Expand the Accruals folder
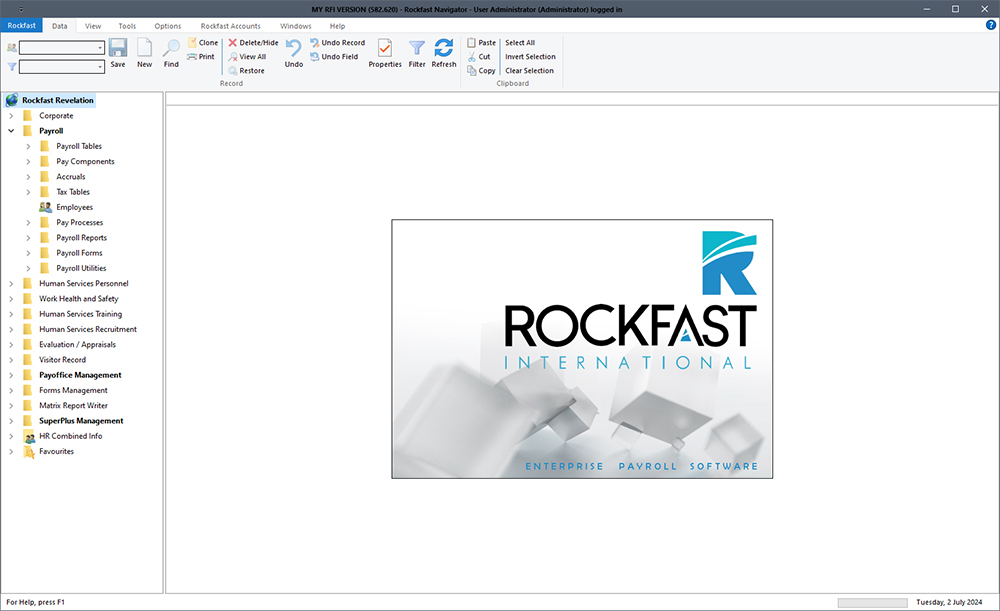 28,177
